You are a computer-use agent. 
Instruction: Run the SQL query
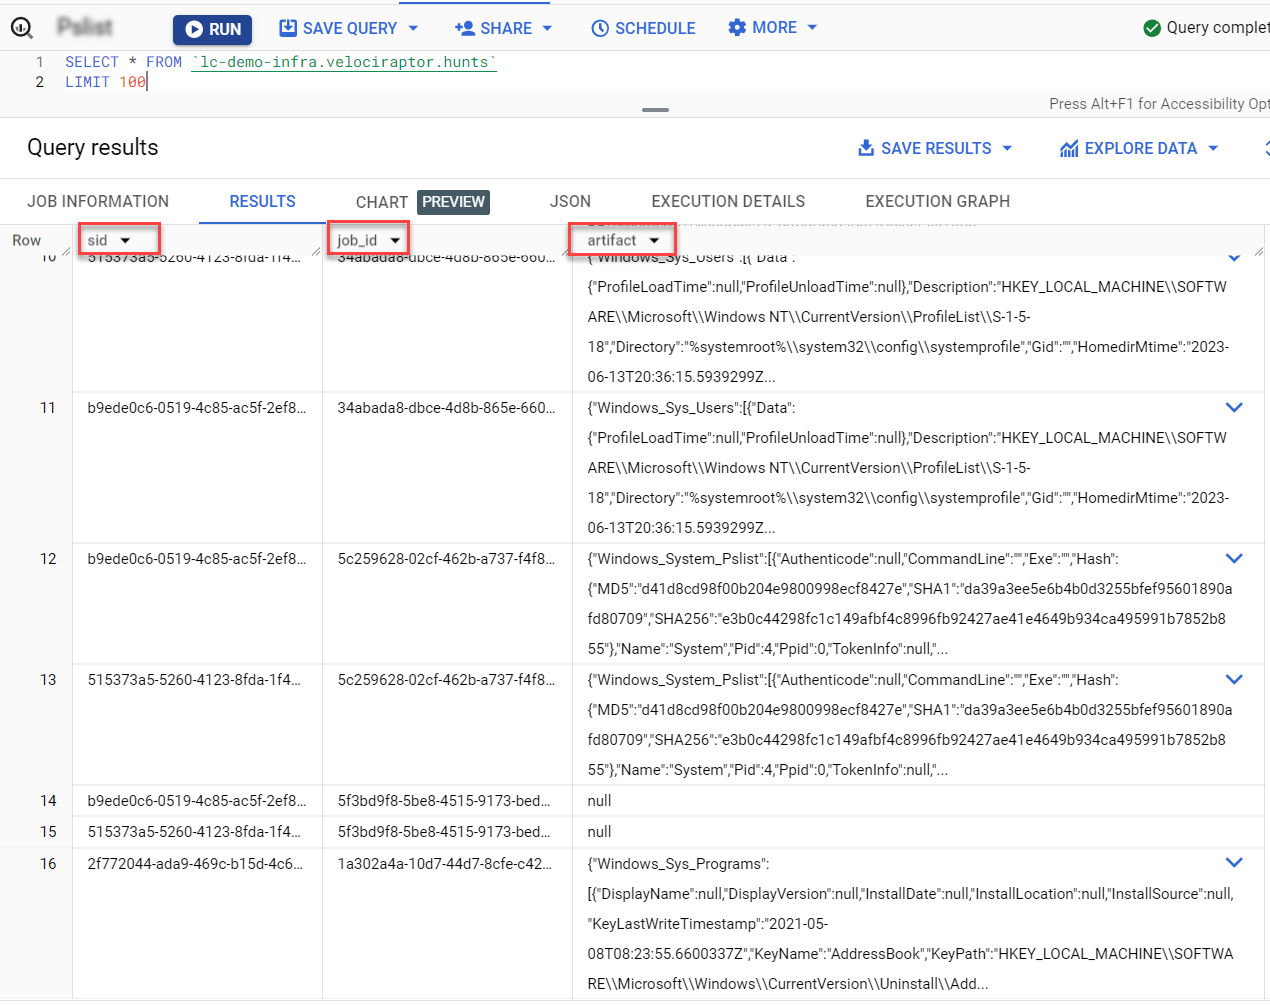pyautogui.click(x=213, y=29)
